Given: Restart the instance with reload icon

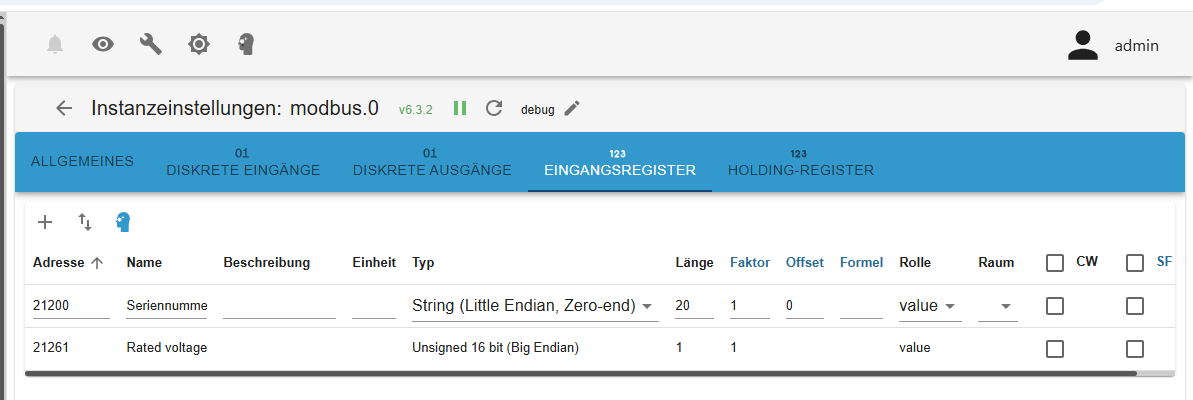Looking at the screenshot, I should coord(493,108).
